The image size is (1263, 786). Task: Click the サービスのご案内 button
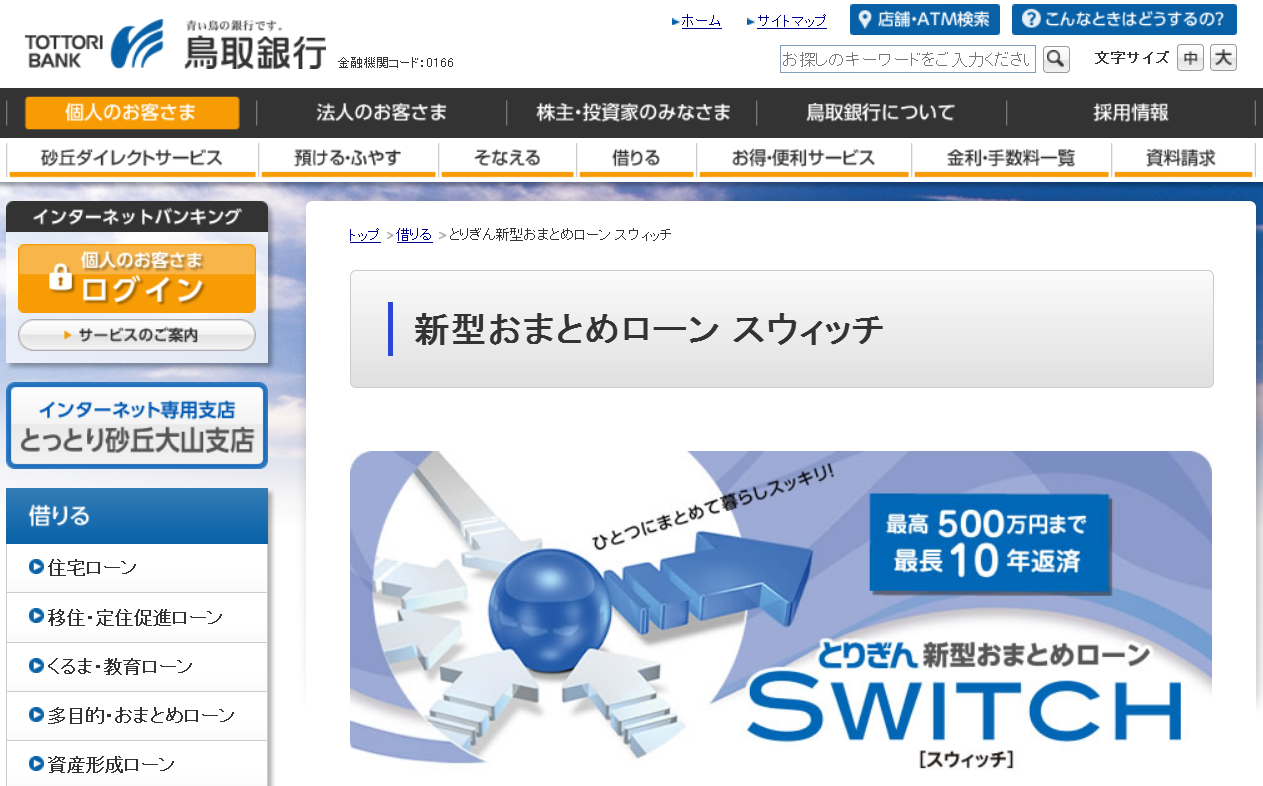[137, 335]
